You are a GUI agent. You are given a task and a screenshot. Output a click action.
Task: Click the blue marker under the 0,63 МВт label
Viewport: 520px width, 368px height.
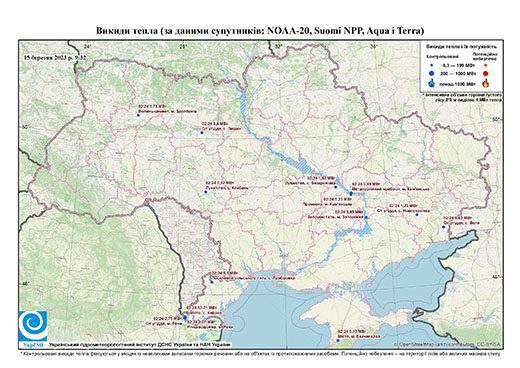tap(443, 227)
